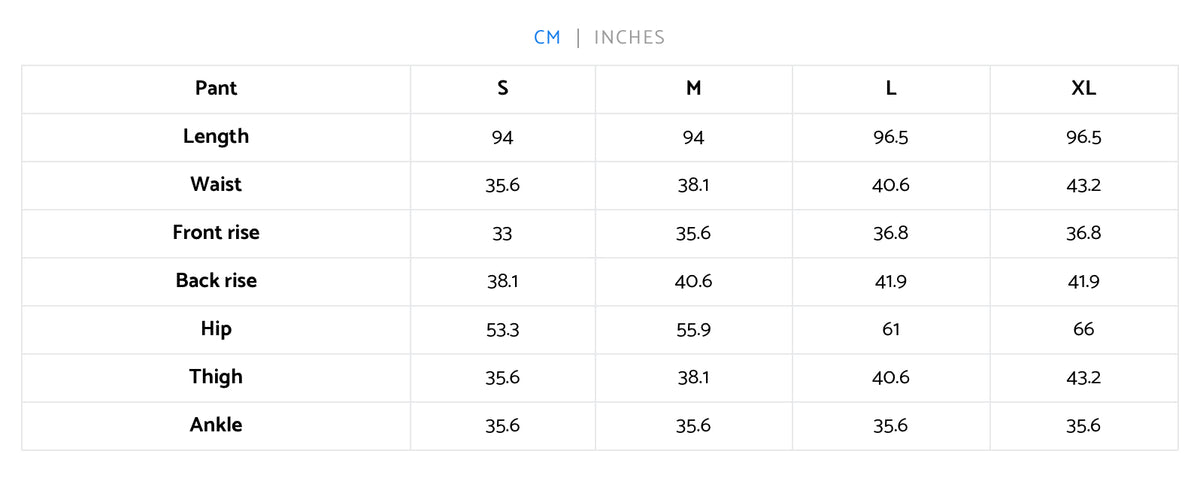The image size is (1200, 490).
Task: Select the 96.5 Length value for XL
Action: pos(1084,138)
